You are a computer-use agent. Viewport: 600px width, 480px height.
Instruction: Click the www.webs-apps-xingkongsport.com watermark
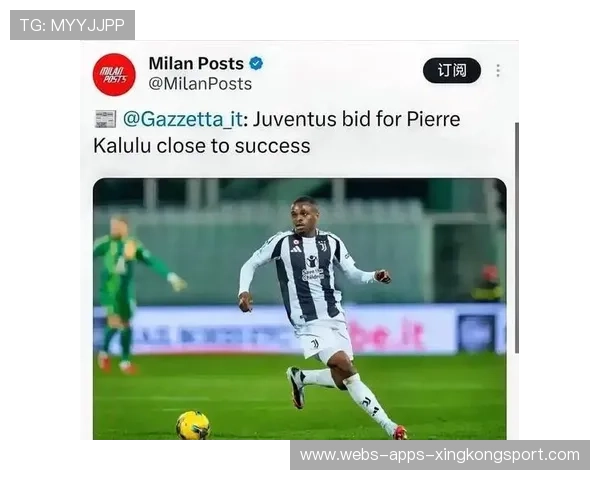tap(440, 455)
